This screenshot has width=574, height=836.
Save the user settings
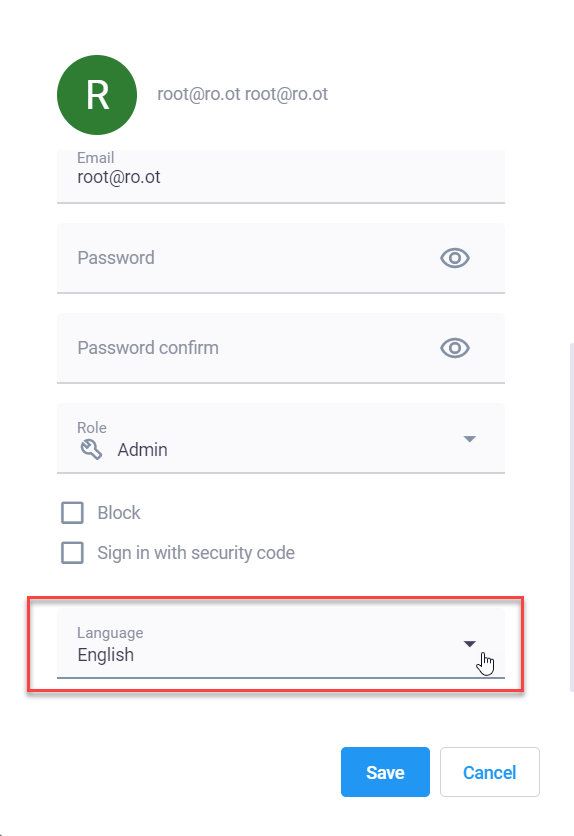385,772
